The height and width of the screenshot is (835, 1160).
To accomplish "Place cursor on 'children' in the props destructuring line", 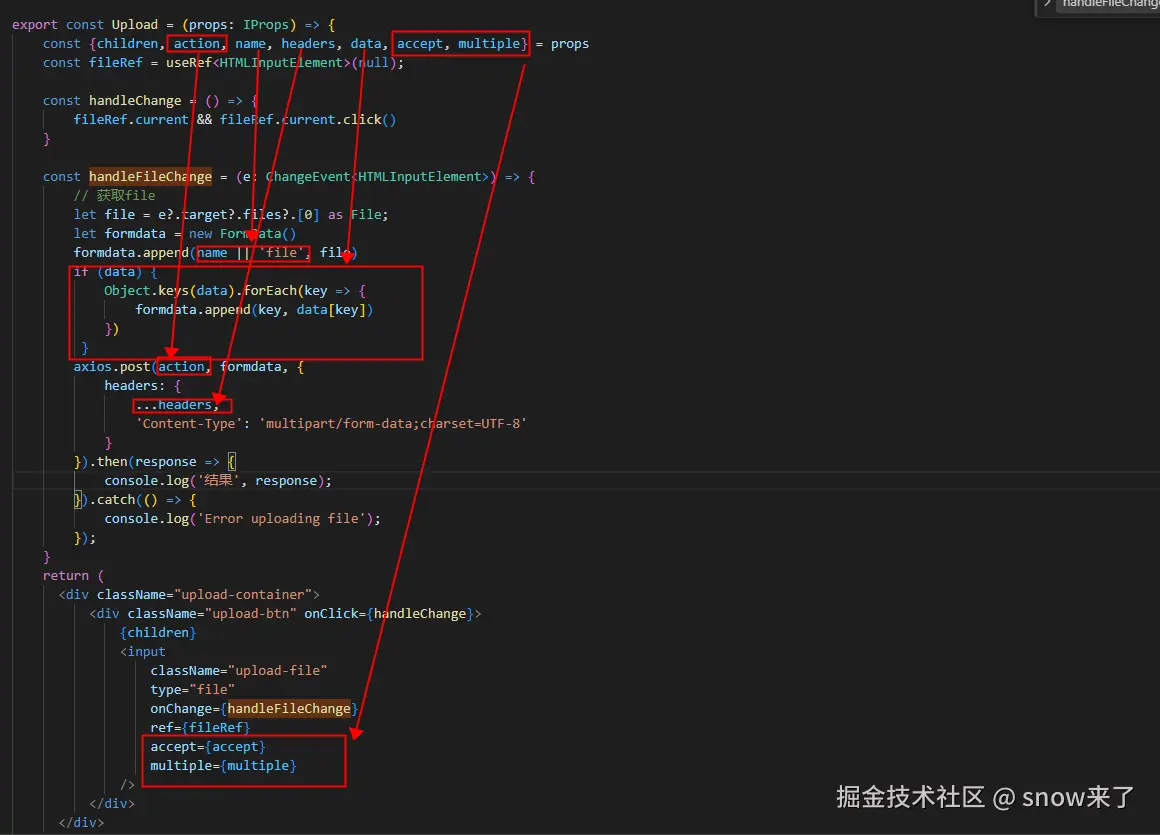I will (127, 44).
